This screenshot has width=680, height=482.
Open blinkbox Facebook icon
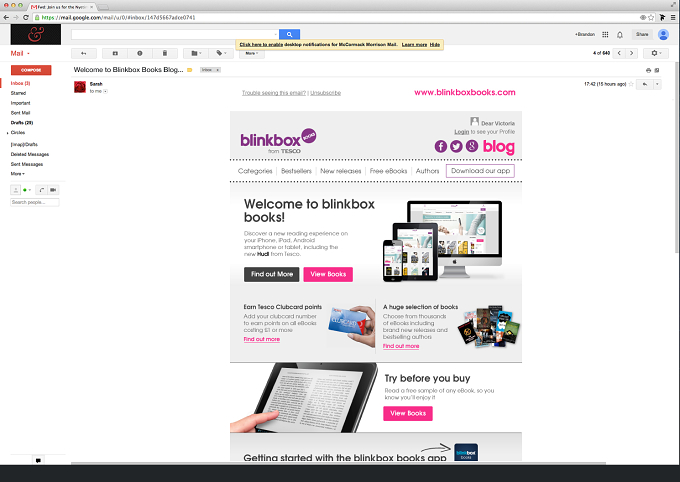[441, 146]
